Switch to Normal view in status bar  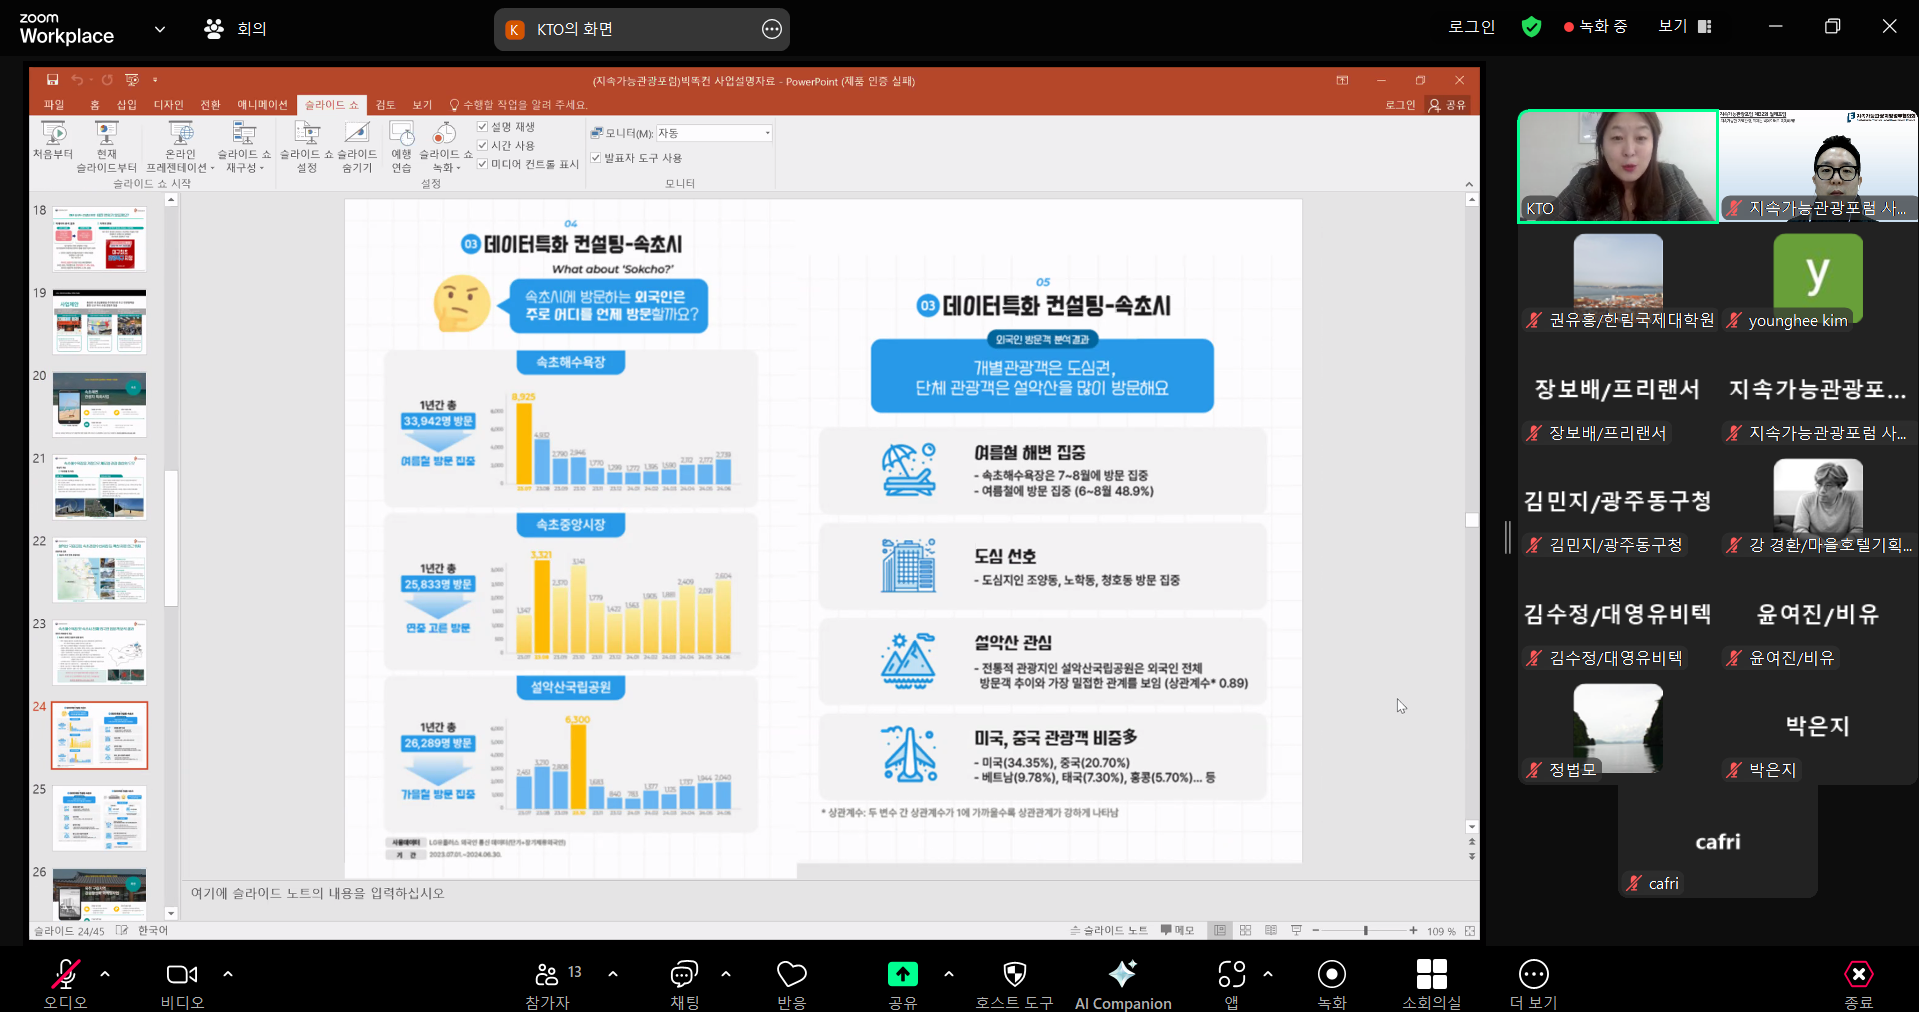(1220, 931)
